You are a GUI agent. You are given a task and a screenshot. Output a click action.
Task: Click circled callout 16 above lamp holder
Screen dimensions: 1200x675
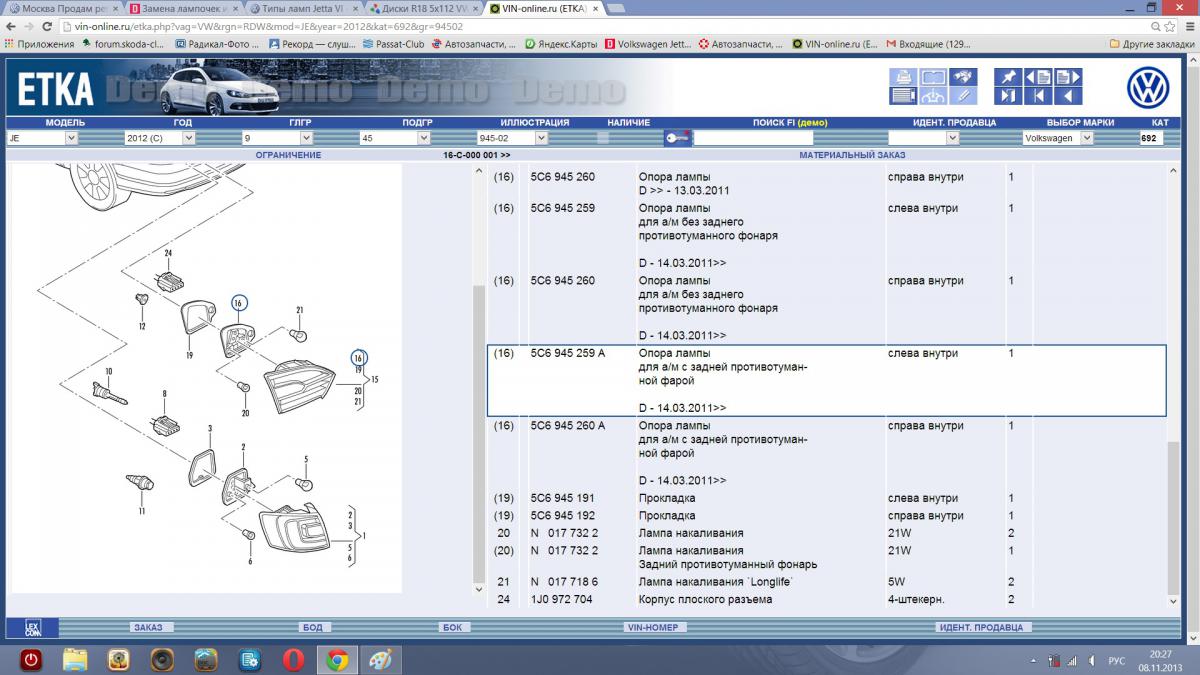[x=238, y=303]
